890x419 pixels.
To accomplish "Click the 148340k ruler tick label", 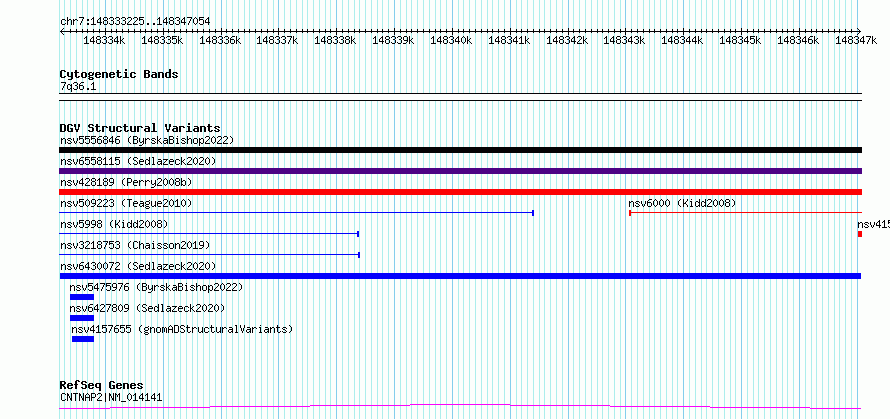I will [x=451, y=40].
